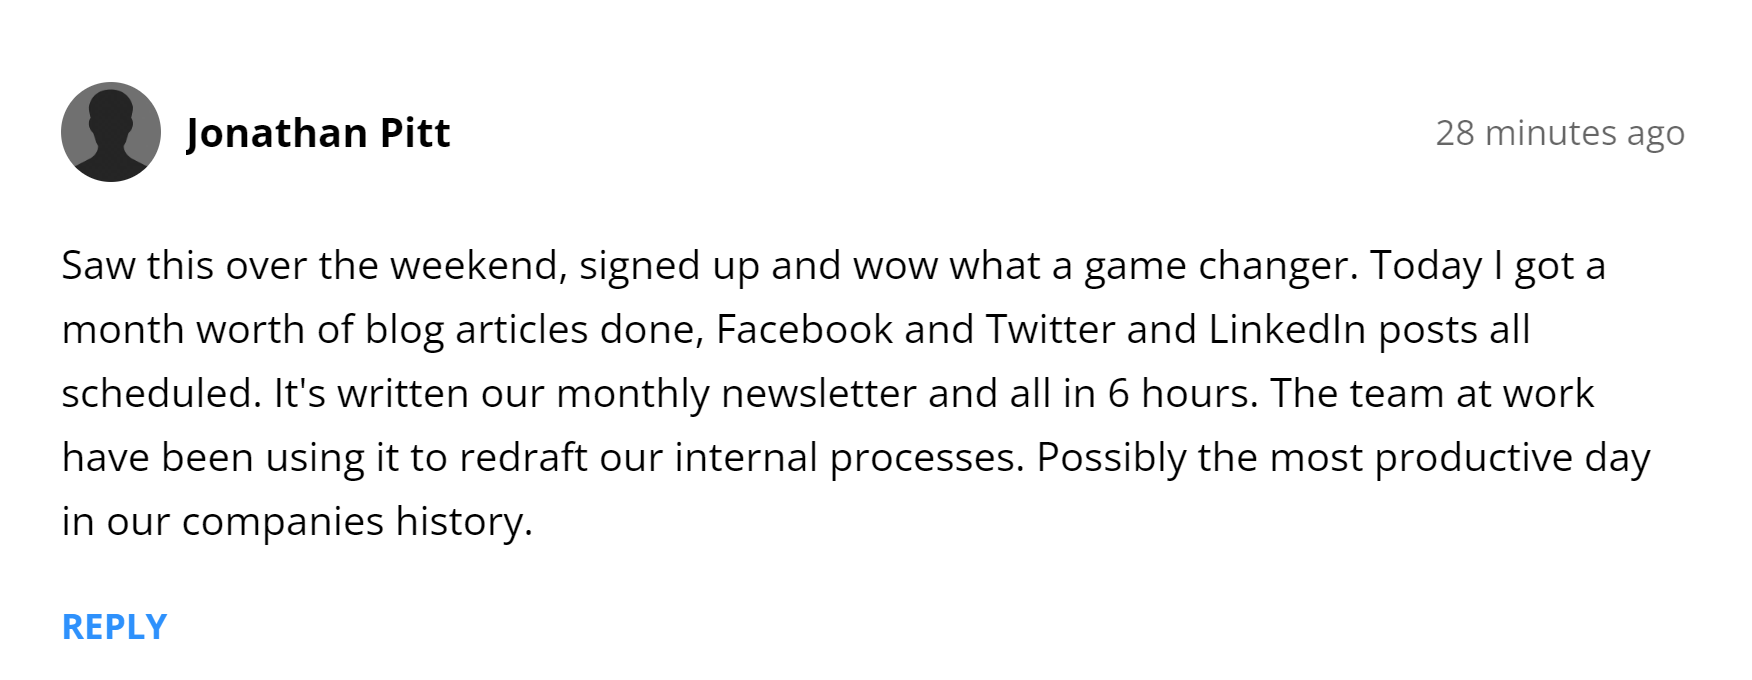
Task: Click the text "6 hours"
Action: tap(1180, 394)
